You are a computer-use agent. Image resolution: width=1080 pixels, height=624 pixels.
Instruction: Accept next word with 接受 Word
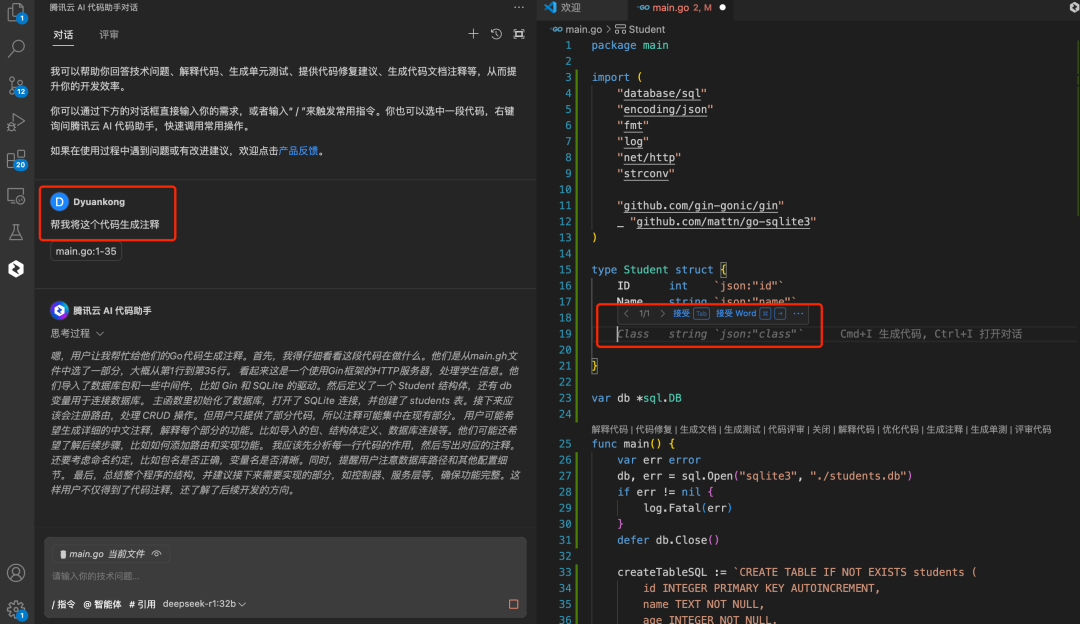(736, 313)
